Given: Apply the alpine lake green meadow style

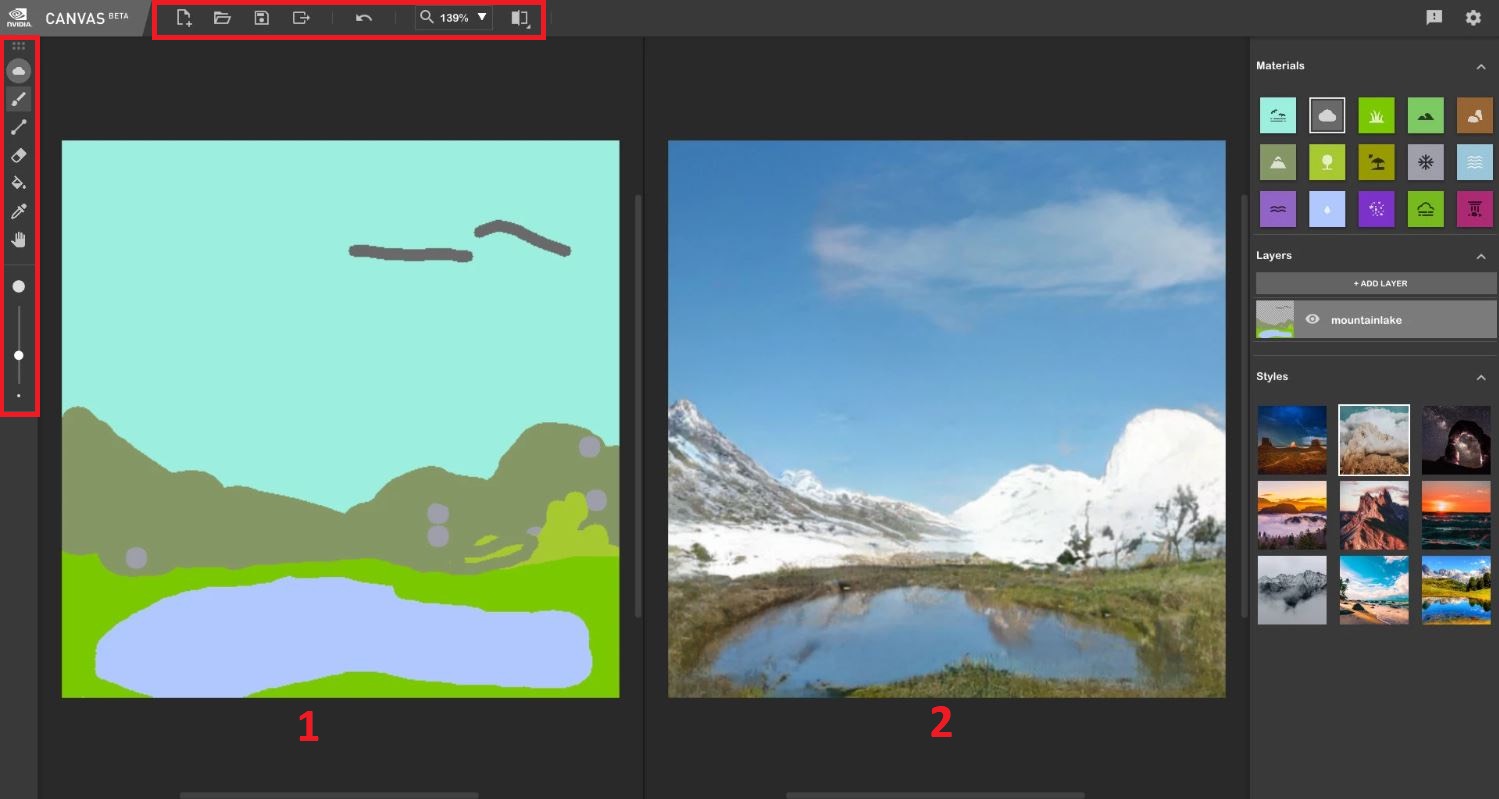Looking at the screenshot, I should pyautogui.click(x=1456, y=590).
